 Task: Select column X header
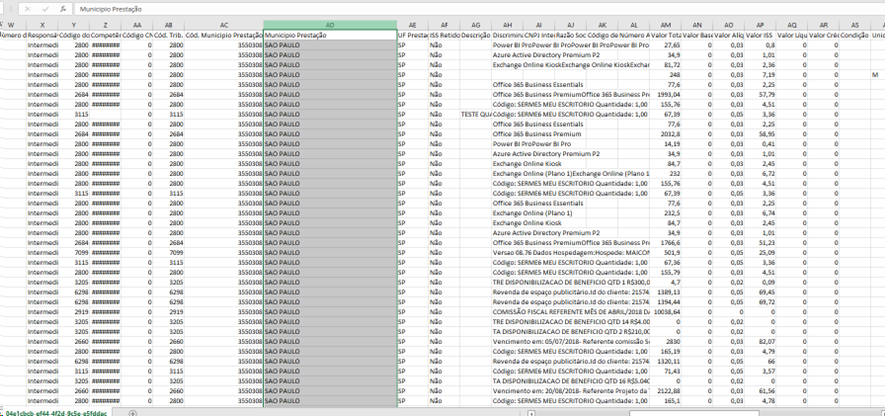[42, 25]
